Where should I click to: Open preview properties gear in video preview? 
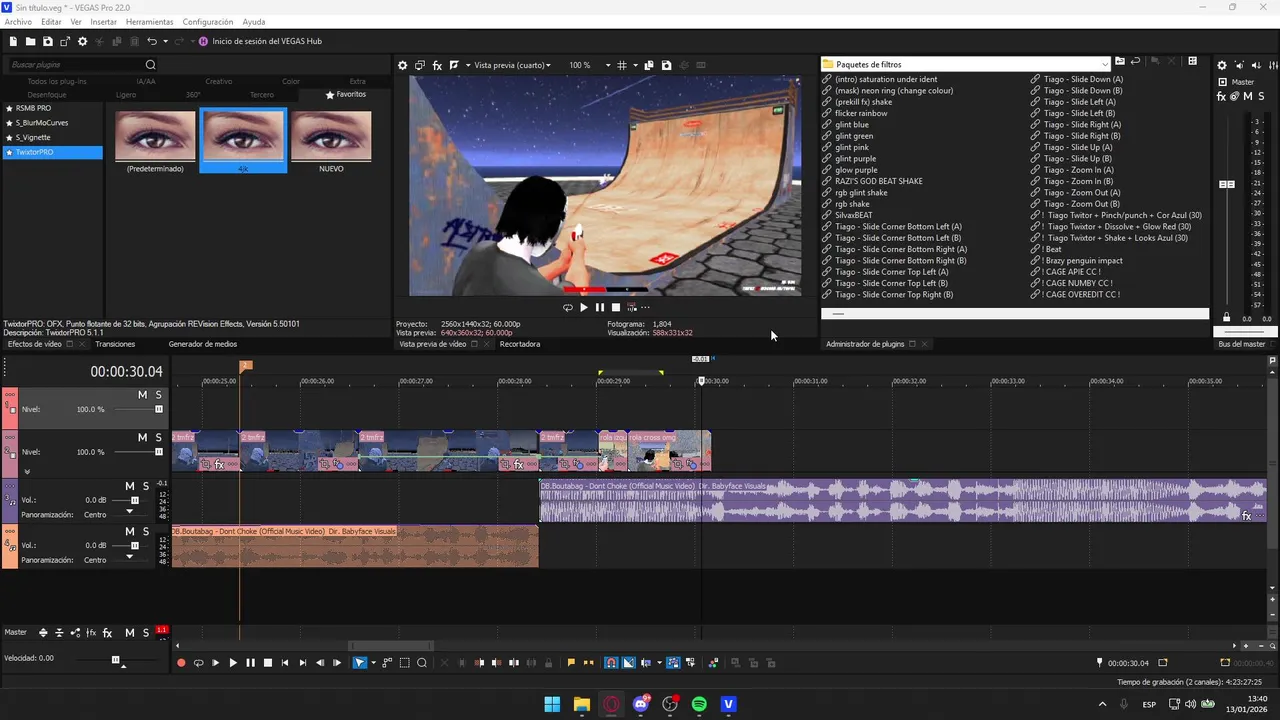(x=403, y=65)
